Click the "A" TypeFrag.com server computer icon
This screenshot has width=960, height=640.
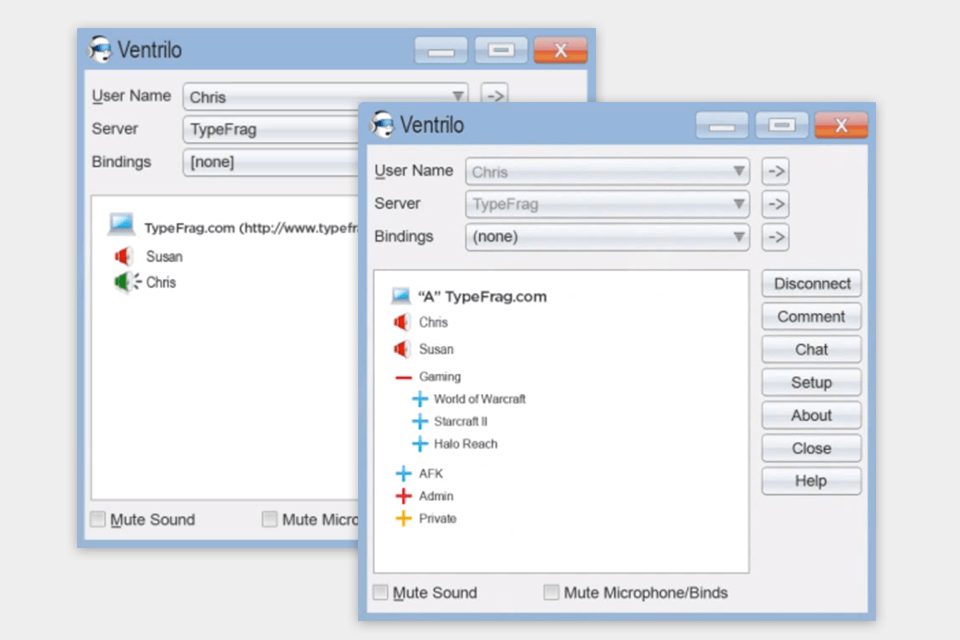402,296
